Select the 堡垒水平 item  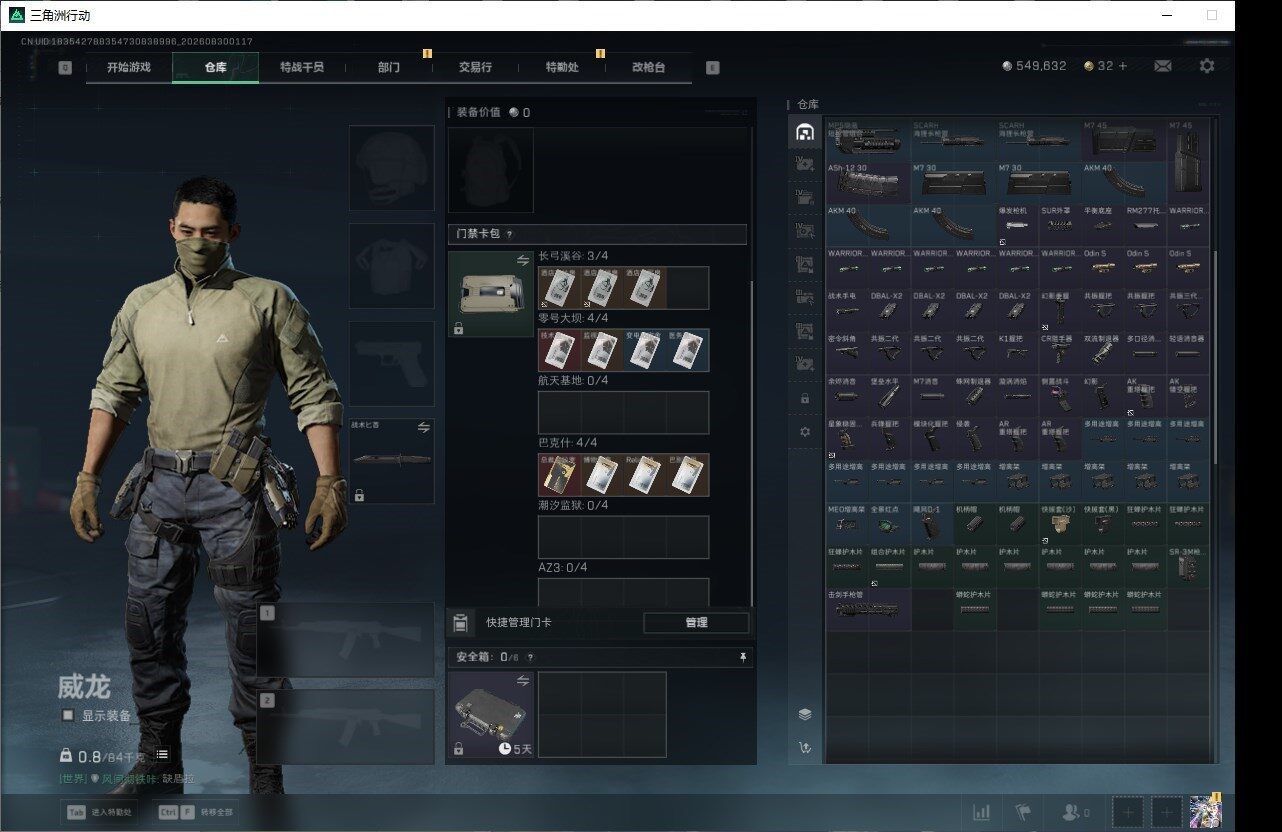click(x=889, y=396)
